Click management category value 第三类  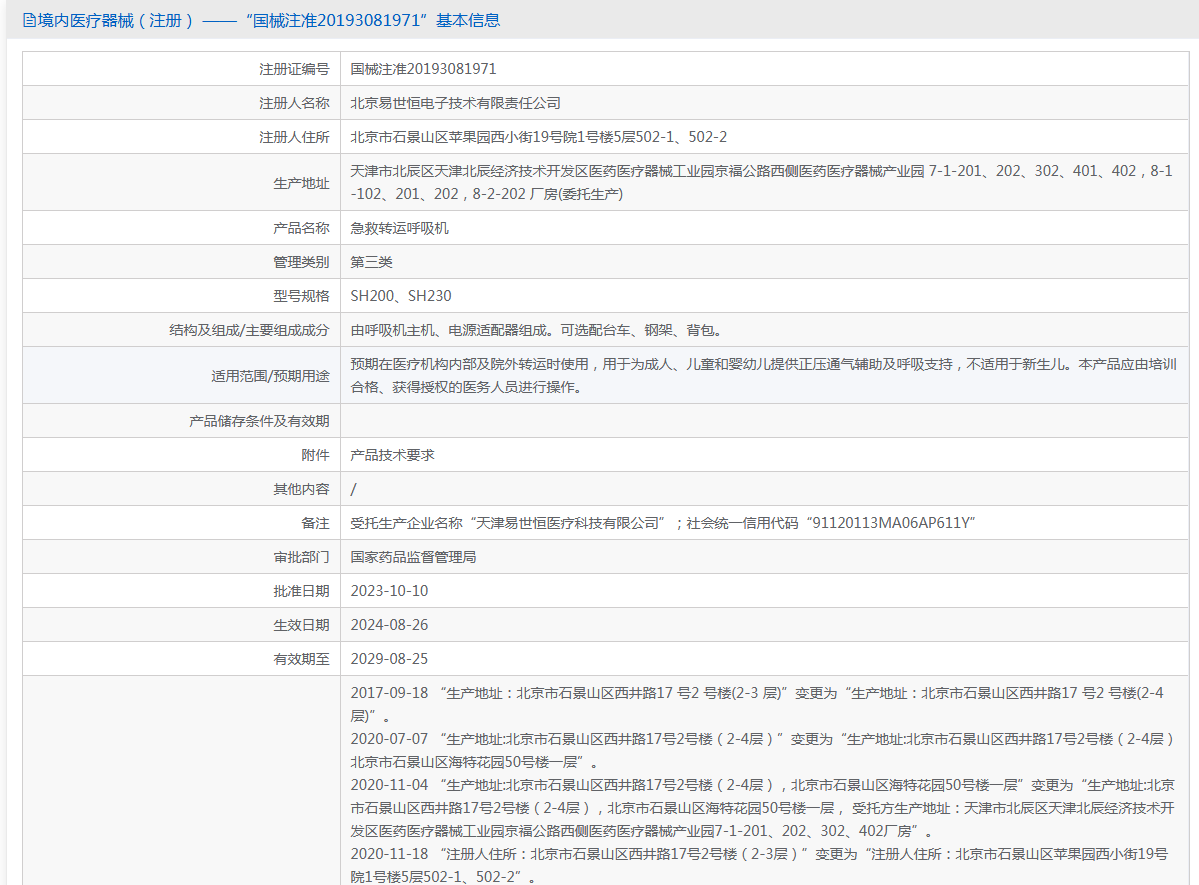(371, 262)
